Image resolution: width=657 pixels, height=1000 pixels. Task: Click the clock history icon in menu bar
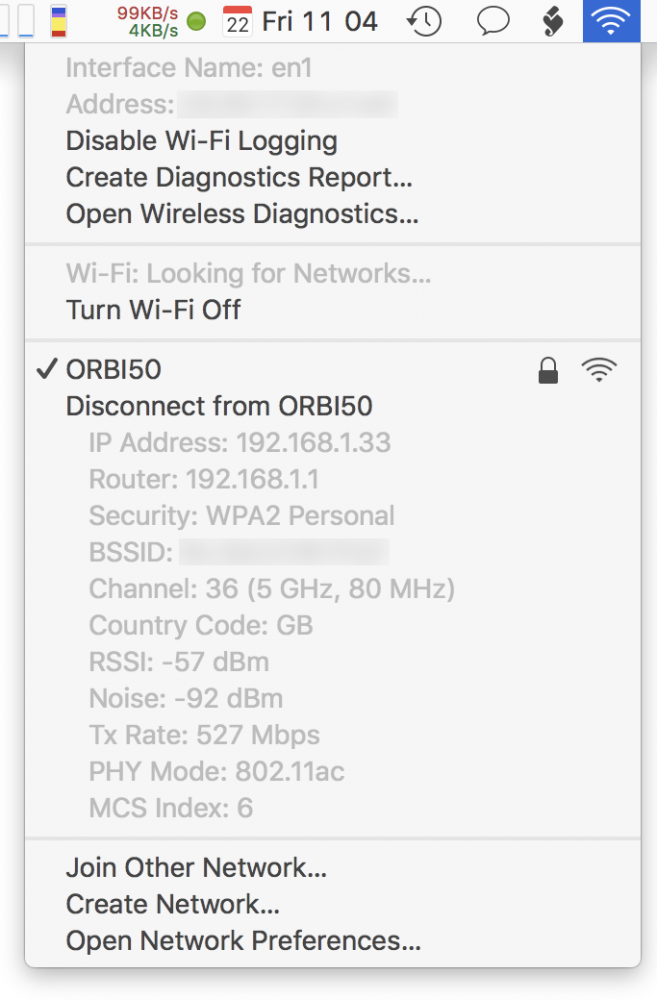(x=423, y=20)
